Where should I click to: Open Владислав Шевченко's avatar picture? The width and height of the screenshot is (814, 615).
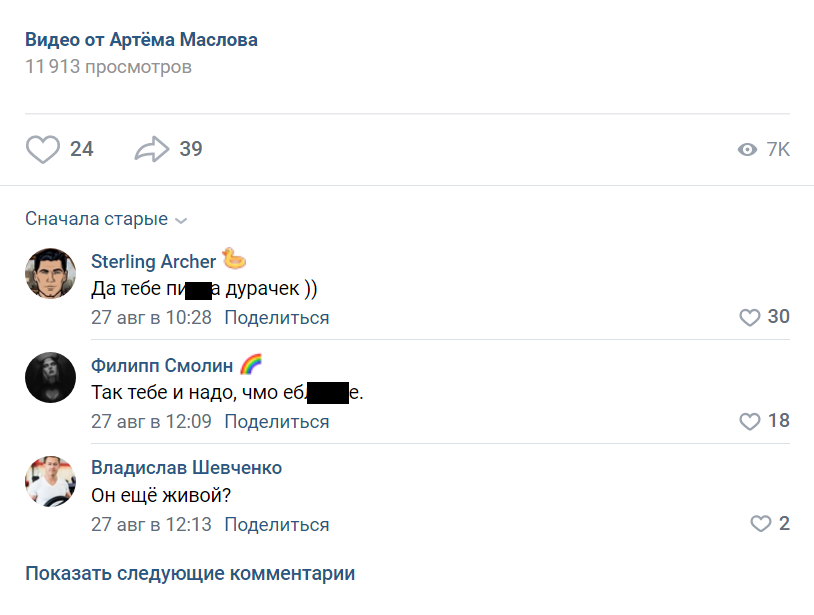tap(50, 481)
